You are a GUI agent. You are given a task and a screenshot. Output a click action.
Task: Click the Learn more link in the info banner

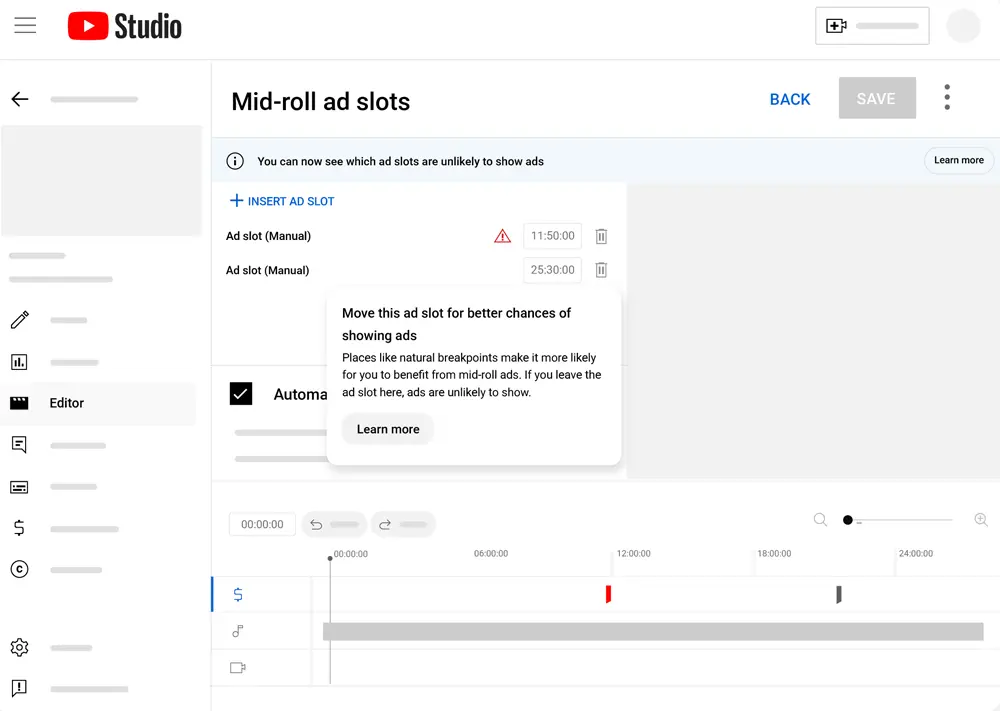[958, 160]
